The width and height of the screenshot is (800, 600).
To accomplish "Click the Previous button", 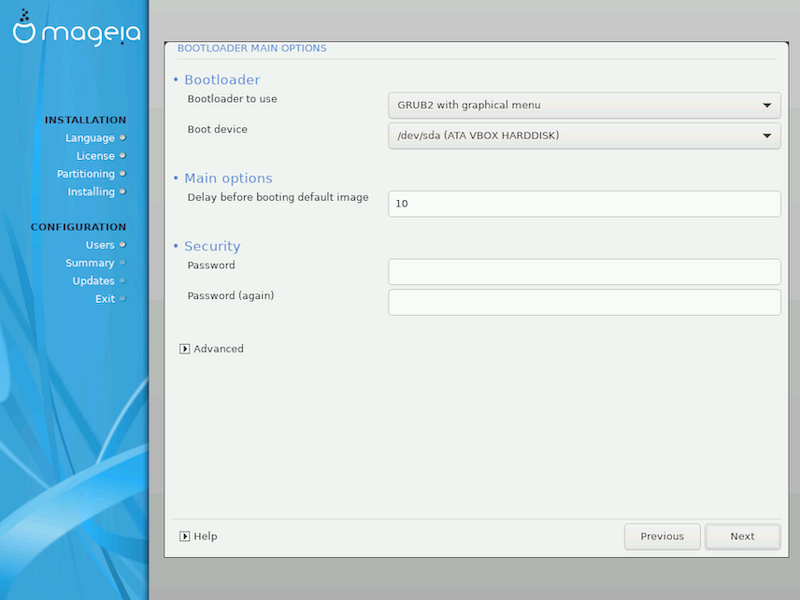I will coord(662,536).
